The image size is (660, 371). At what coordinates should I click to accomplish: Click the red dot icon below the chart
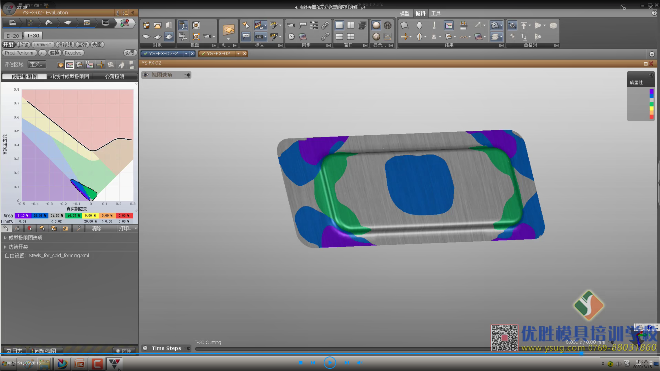click(29, 229)
